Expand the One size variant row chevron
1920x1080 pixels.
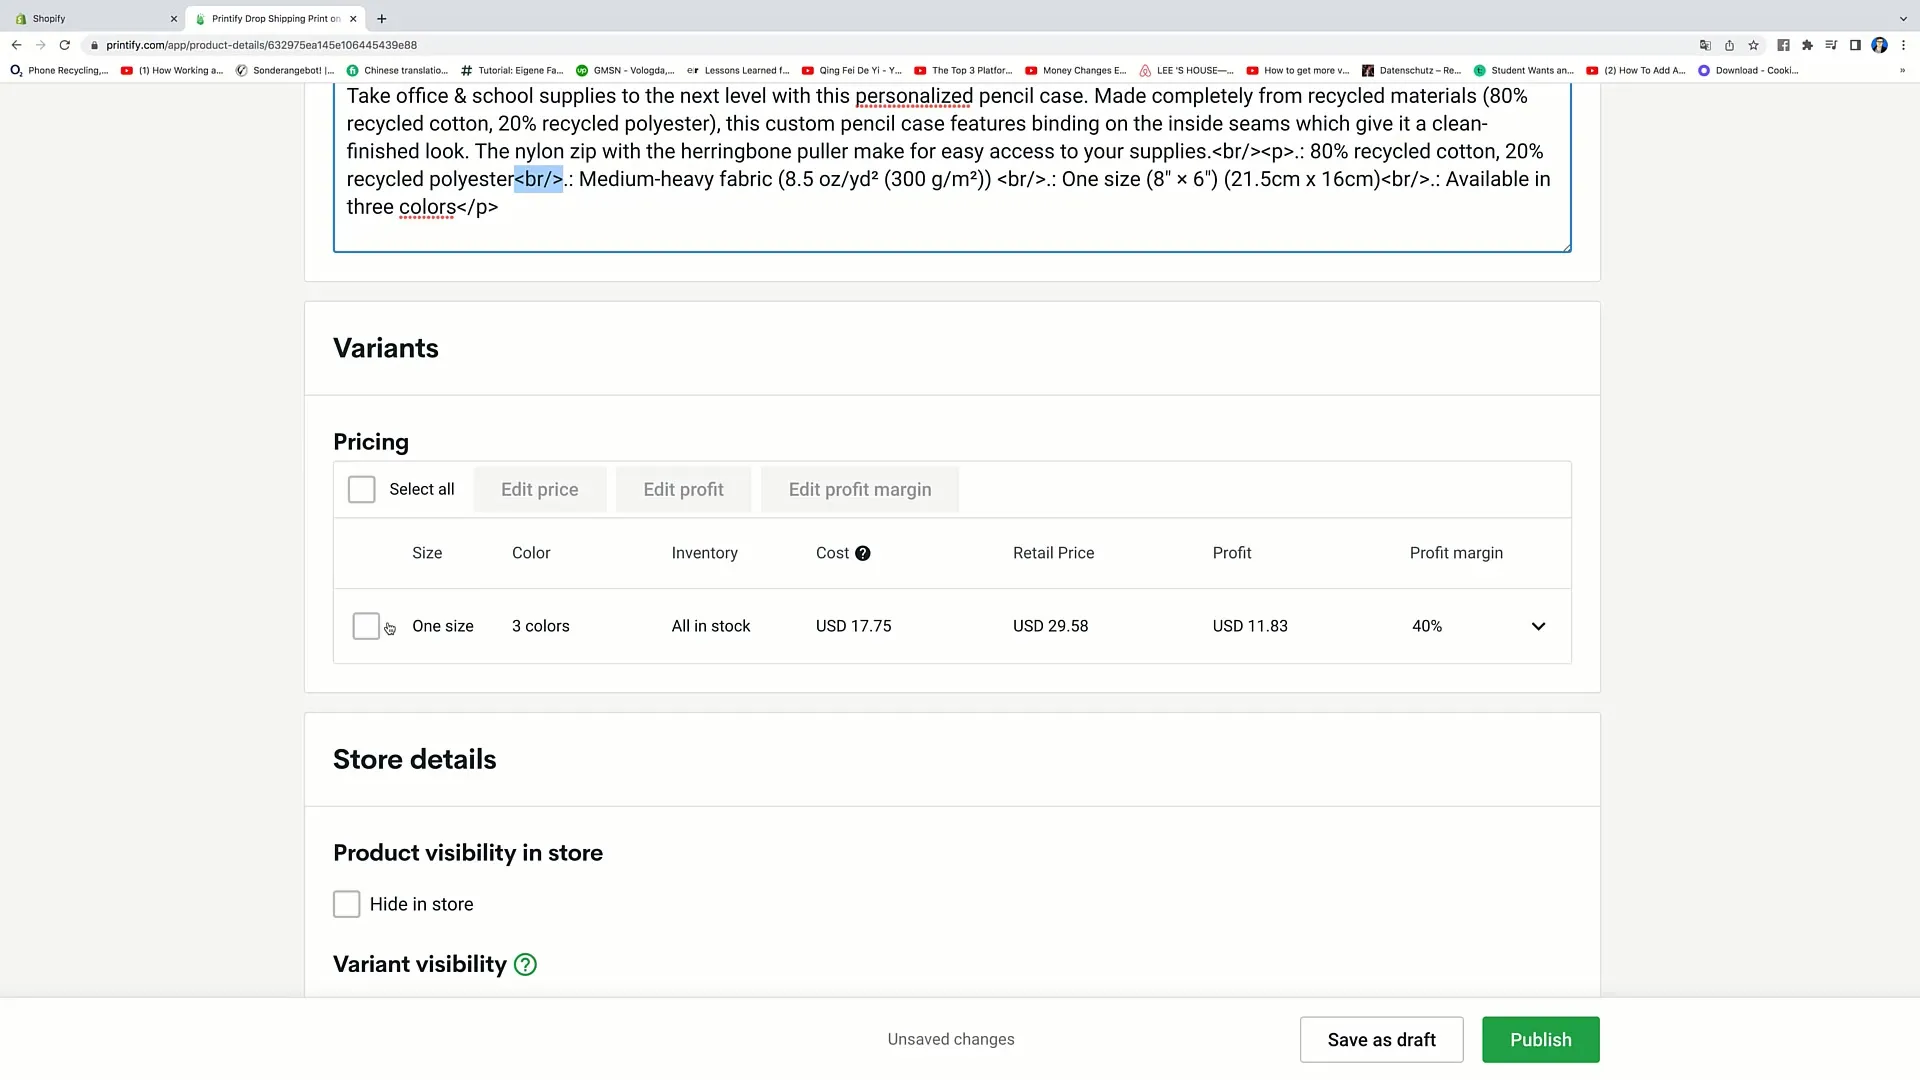click(1538, 626)
